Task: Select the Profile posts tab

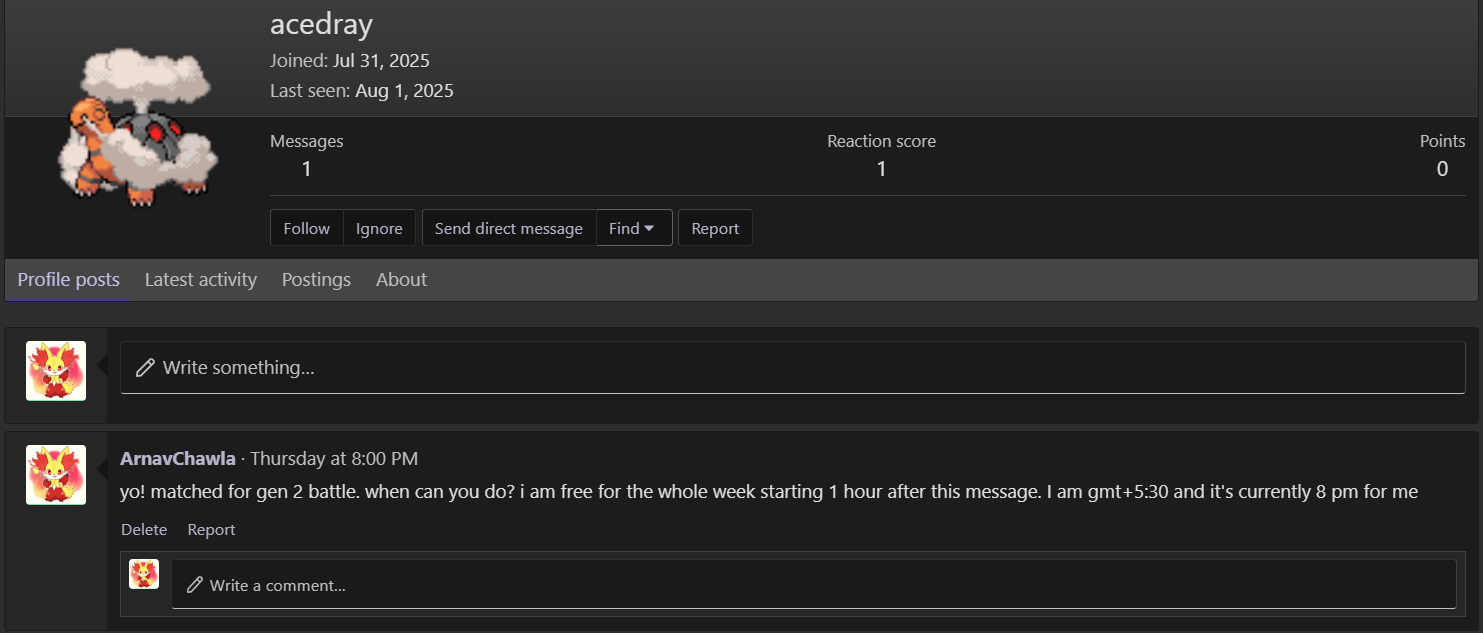Action: pos(69,280)
